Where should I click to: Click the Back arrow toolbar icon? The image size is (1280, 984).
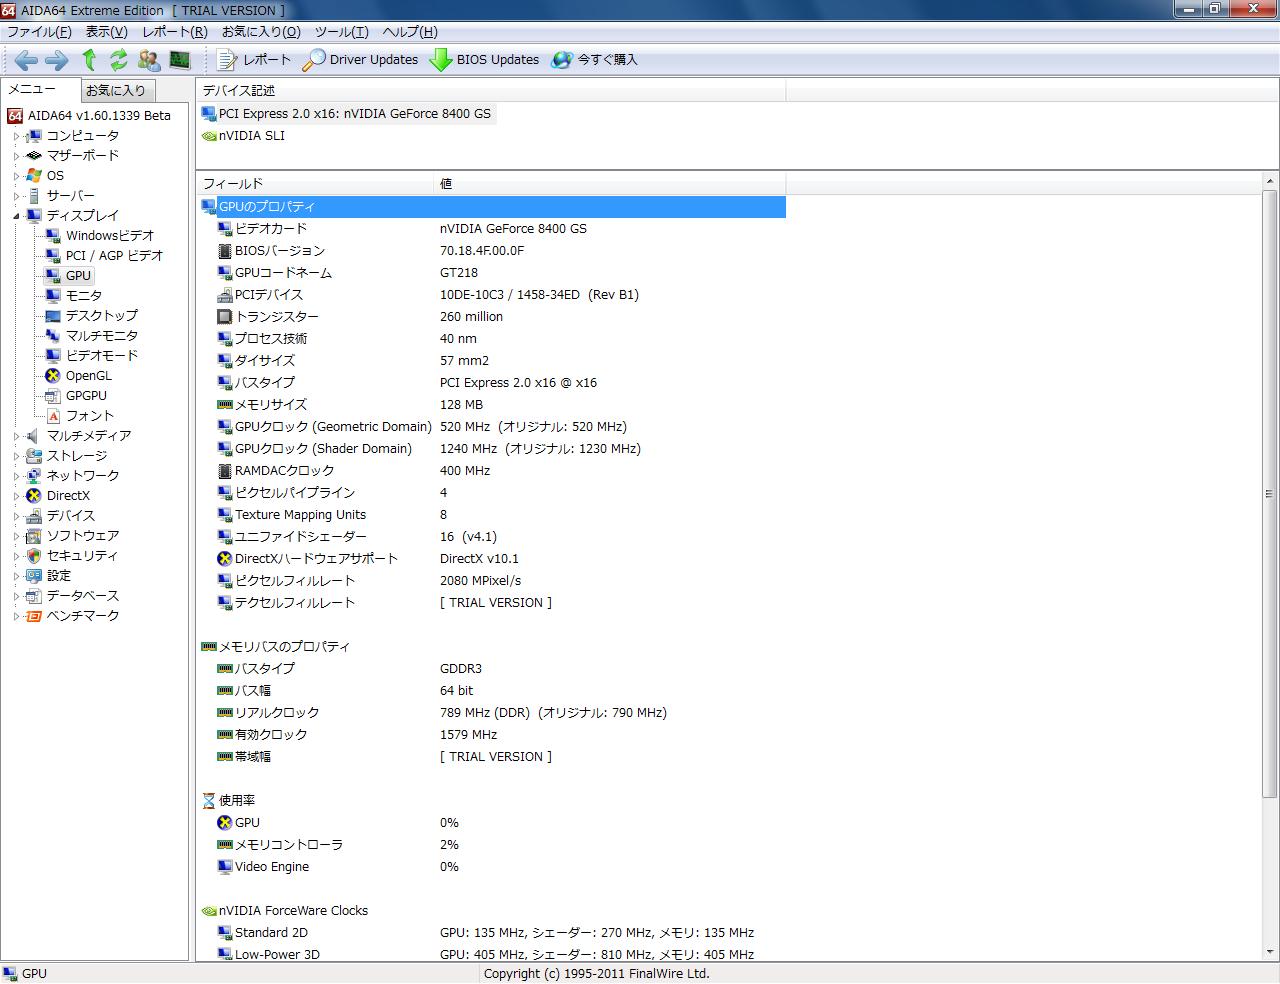click(x=26, y=60)
